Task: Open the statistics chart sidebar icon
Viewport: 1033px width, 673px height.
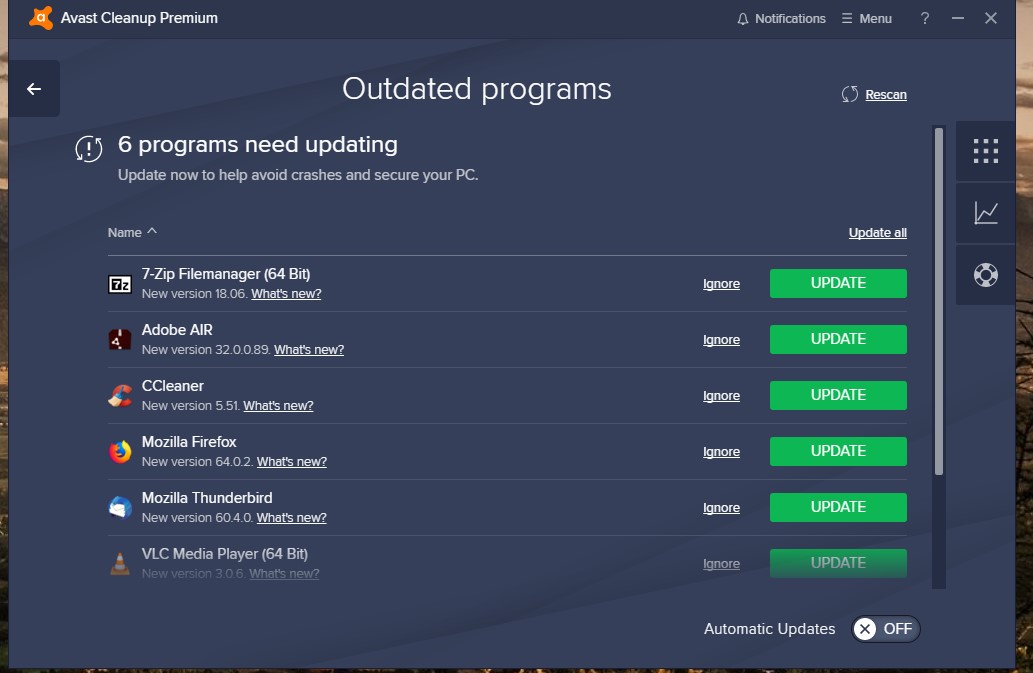Action: (x=986, y=213)
